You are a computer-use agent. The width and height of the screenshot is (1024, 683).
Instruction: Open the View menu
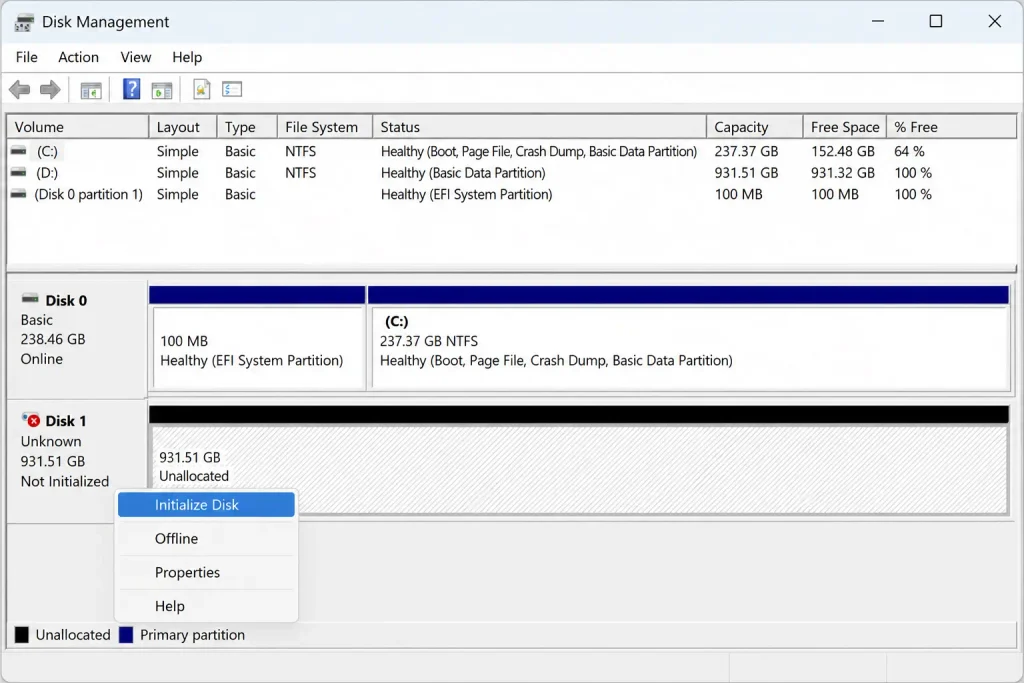(x=136, y=57)
